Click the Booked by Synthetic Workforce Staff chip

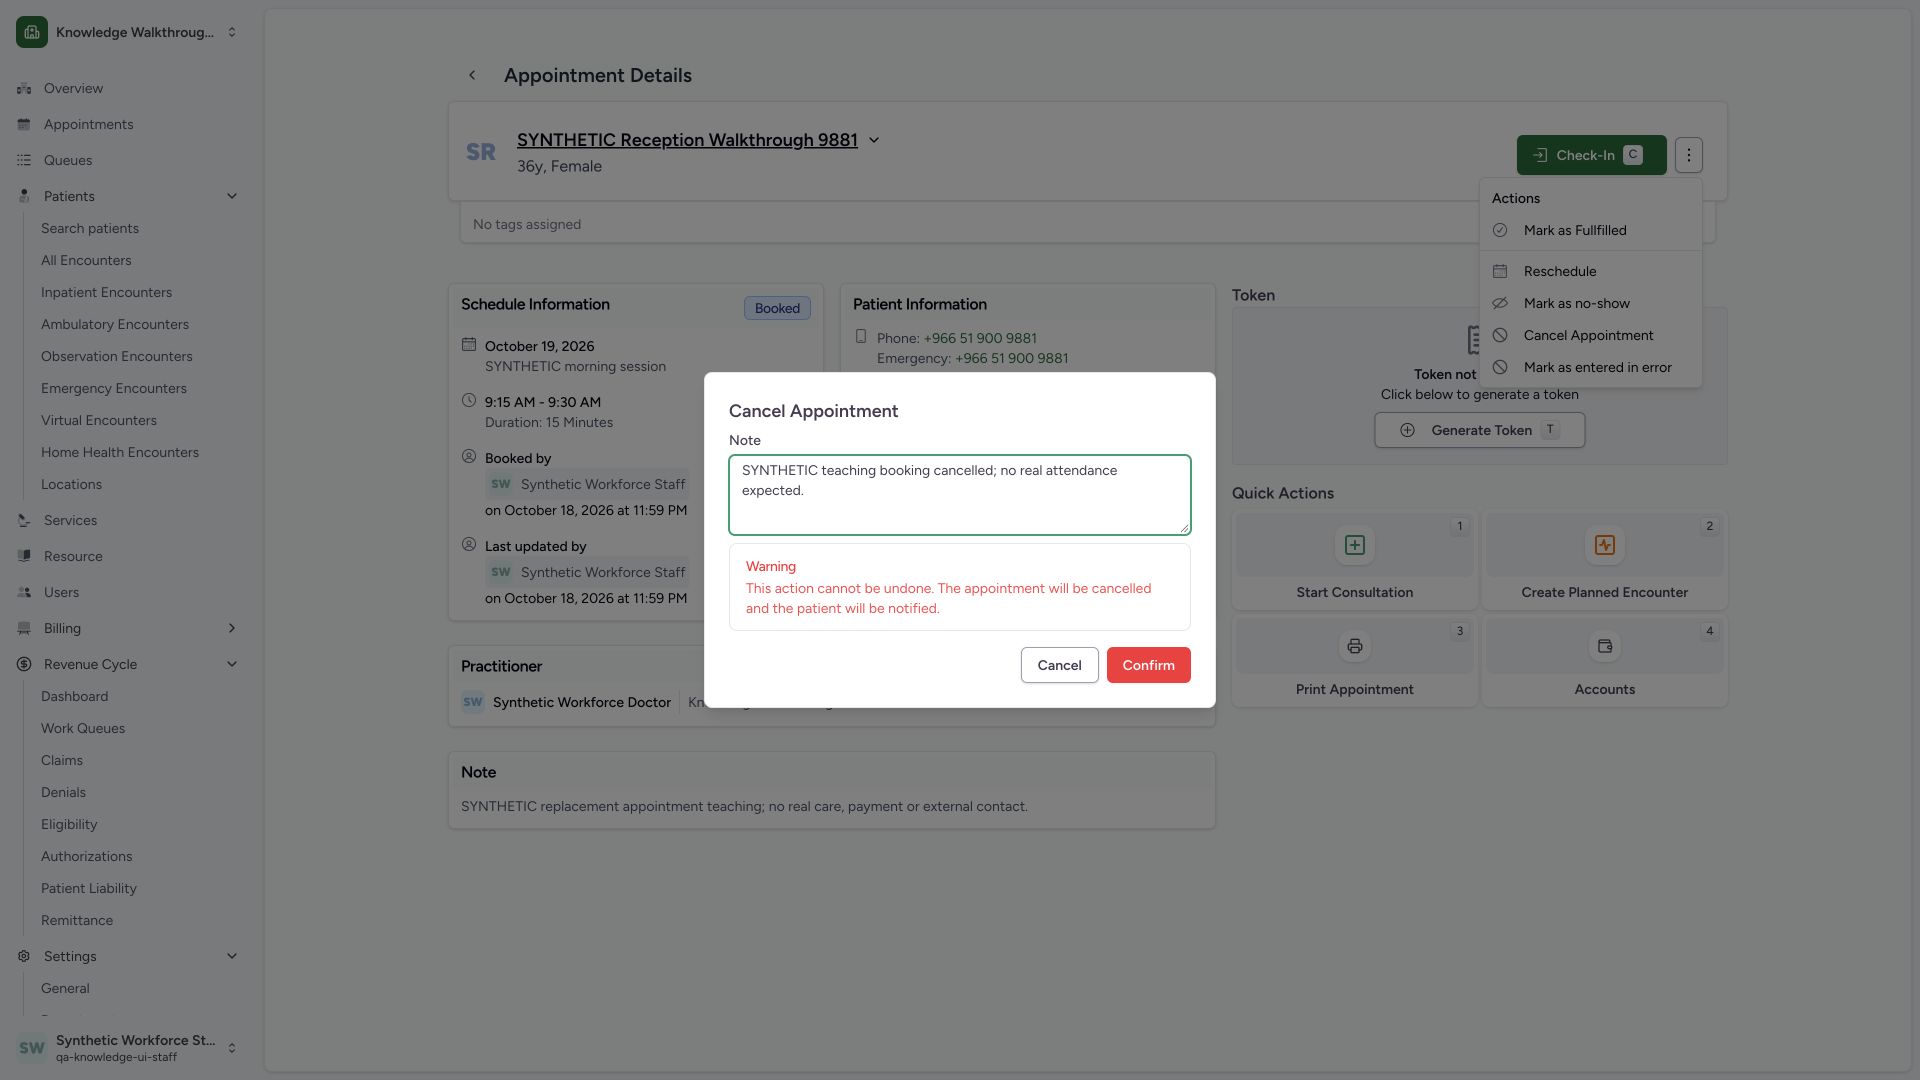(x=587, y=484)
